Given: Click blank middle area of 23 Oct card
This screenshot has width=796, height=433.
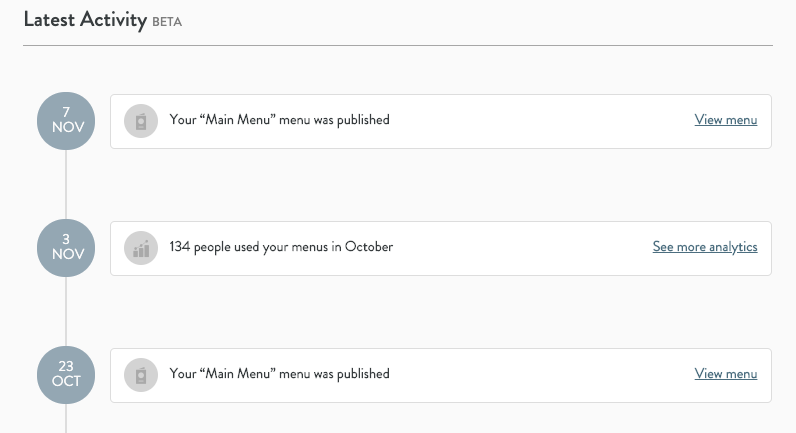Looking at the screenshot, I should coord(540,375).
